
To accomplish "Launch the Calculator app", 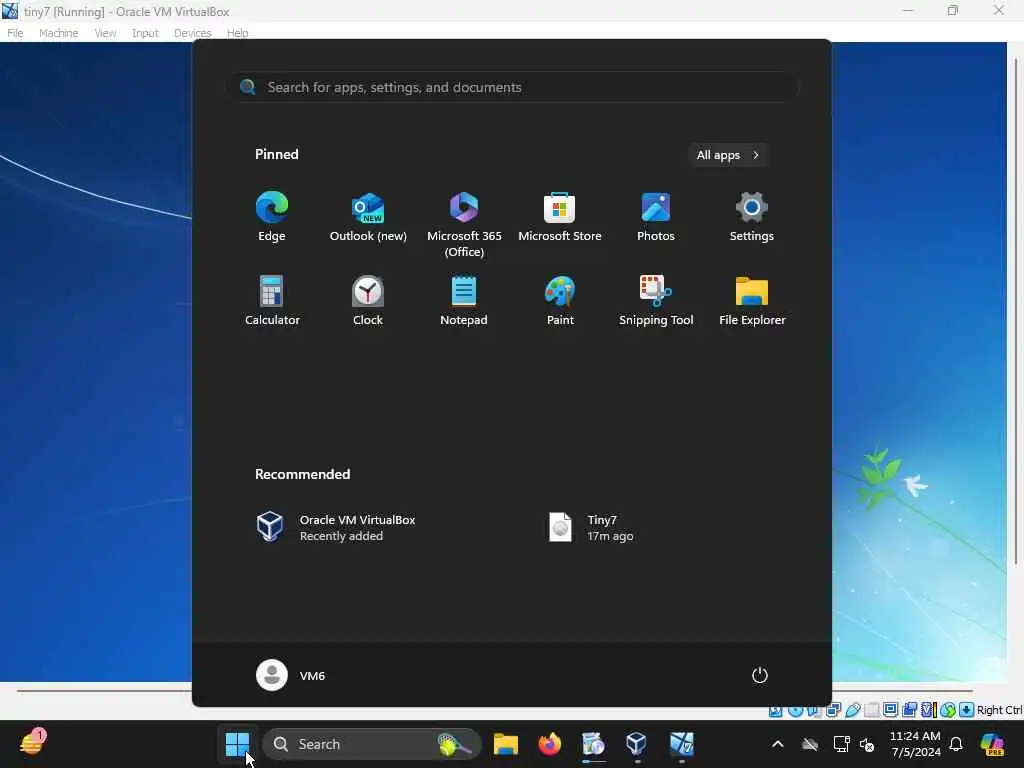I will coord(272,301).
